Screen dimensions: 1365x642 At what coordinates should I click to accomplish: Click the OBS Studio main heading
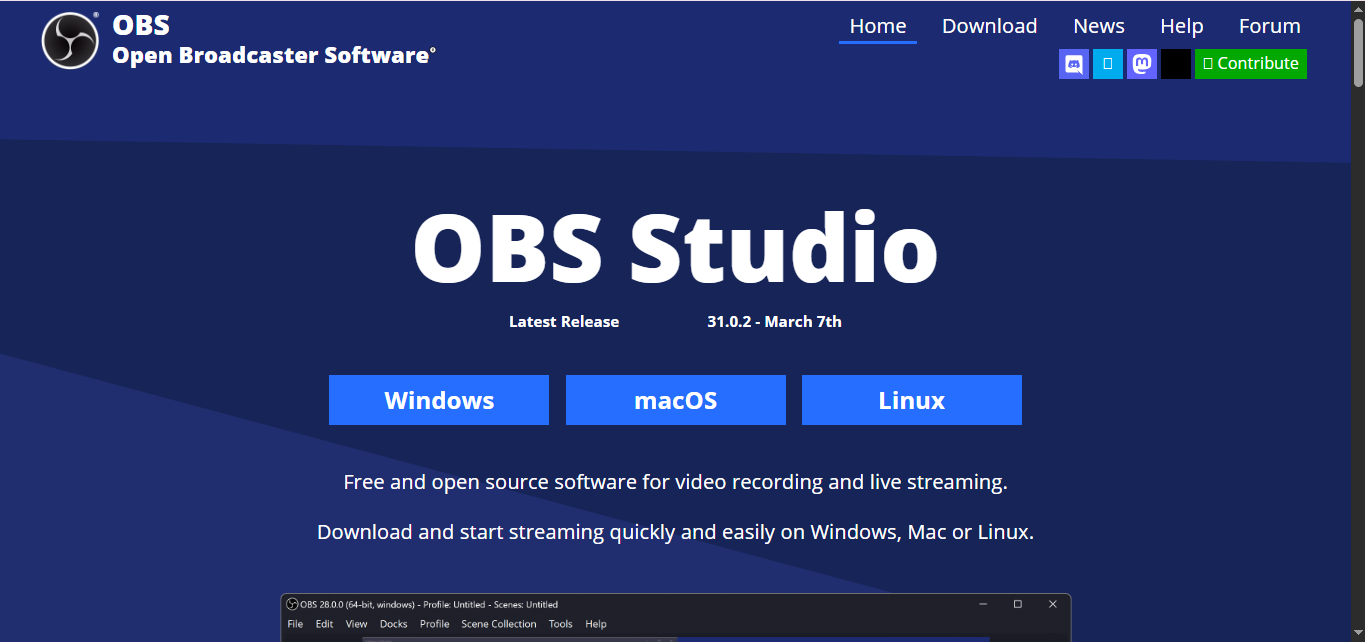tap(676, 248)
